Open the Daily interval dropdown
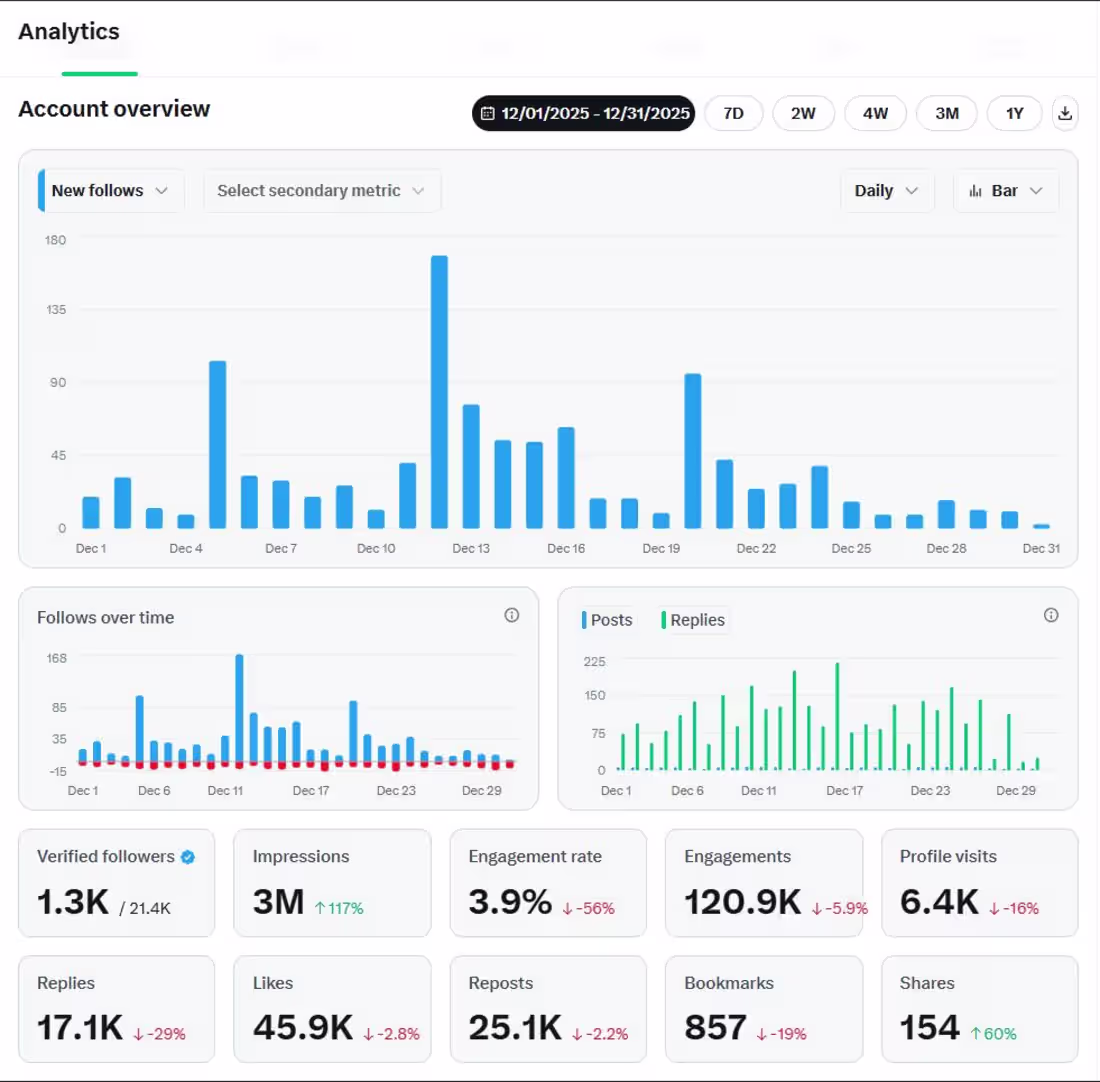Screen dimensions: 1100x1082 pos(887,191)
